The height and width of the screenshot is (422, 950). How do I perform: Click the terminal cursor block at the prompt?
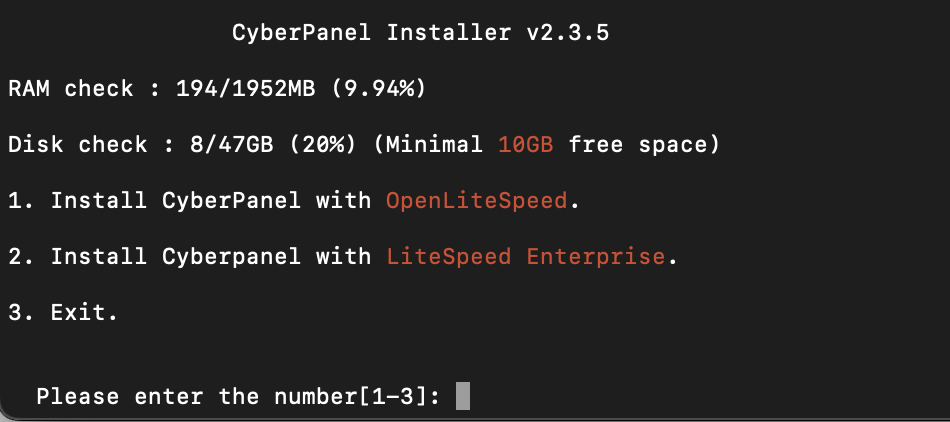pyautogui.click(x=462, y=396)
